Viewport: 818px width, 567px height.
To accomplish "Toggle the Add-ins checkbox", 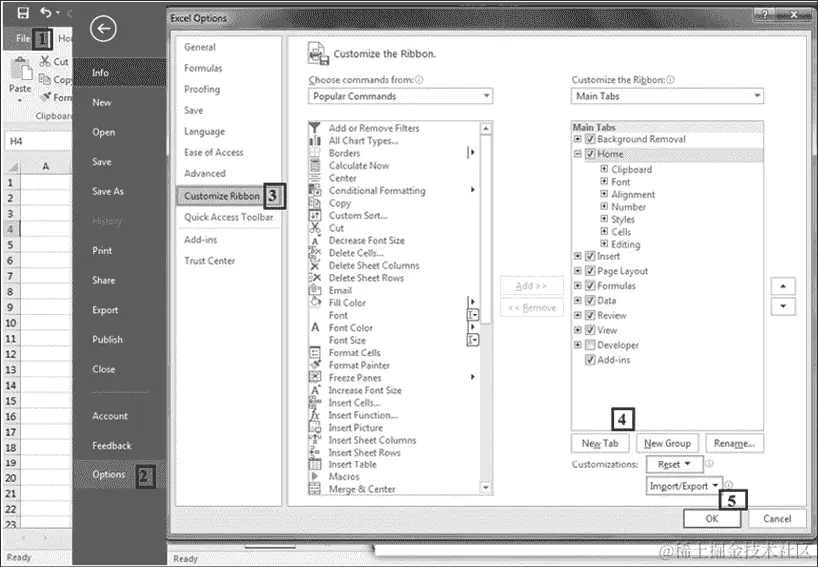I will (590, 359).
